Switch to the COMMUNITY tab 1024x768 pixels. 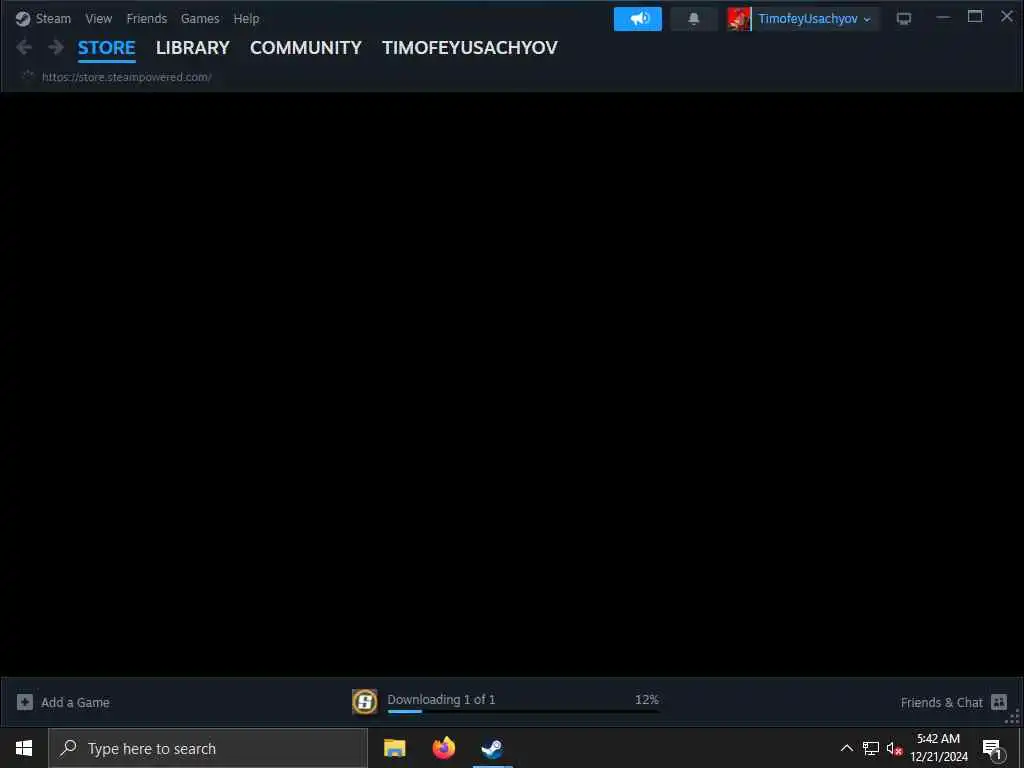pyautogui.click(x=306, y=48)
